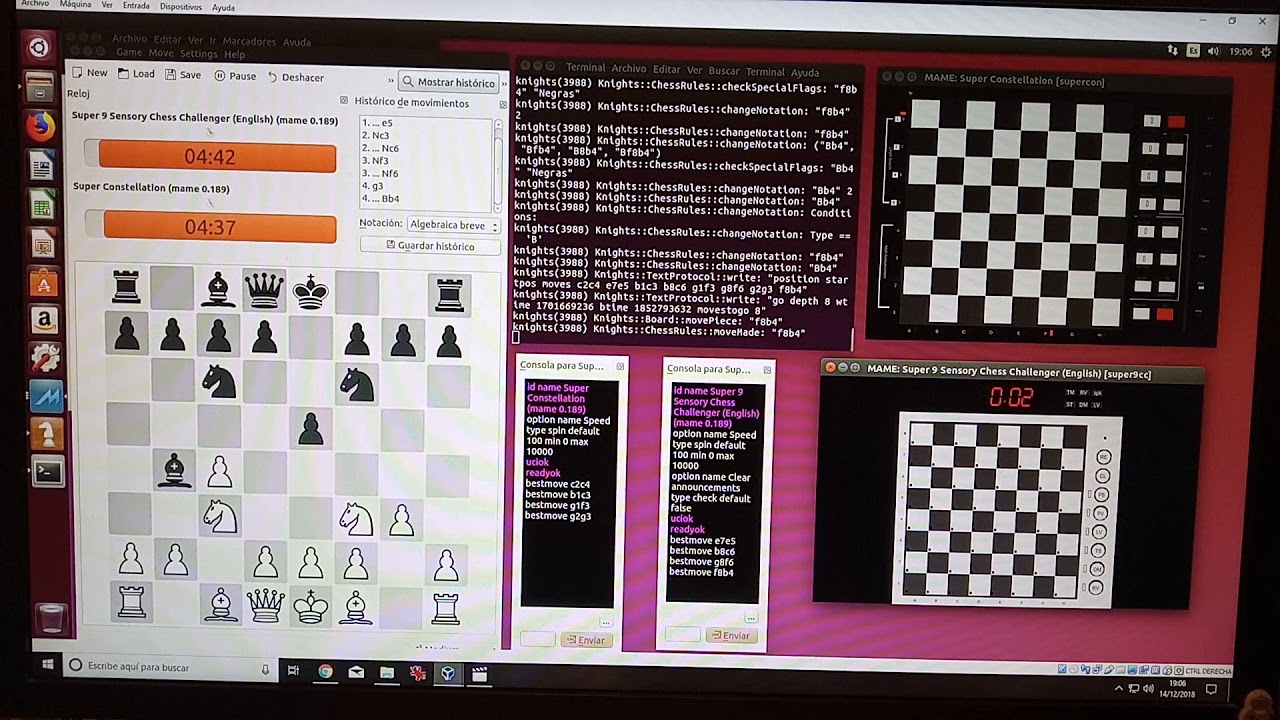This screenshot has height=720, width=1280.
Task: Click the CL button on the Super 9 board
Action: (x=1102, y=476)
